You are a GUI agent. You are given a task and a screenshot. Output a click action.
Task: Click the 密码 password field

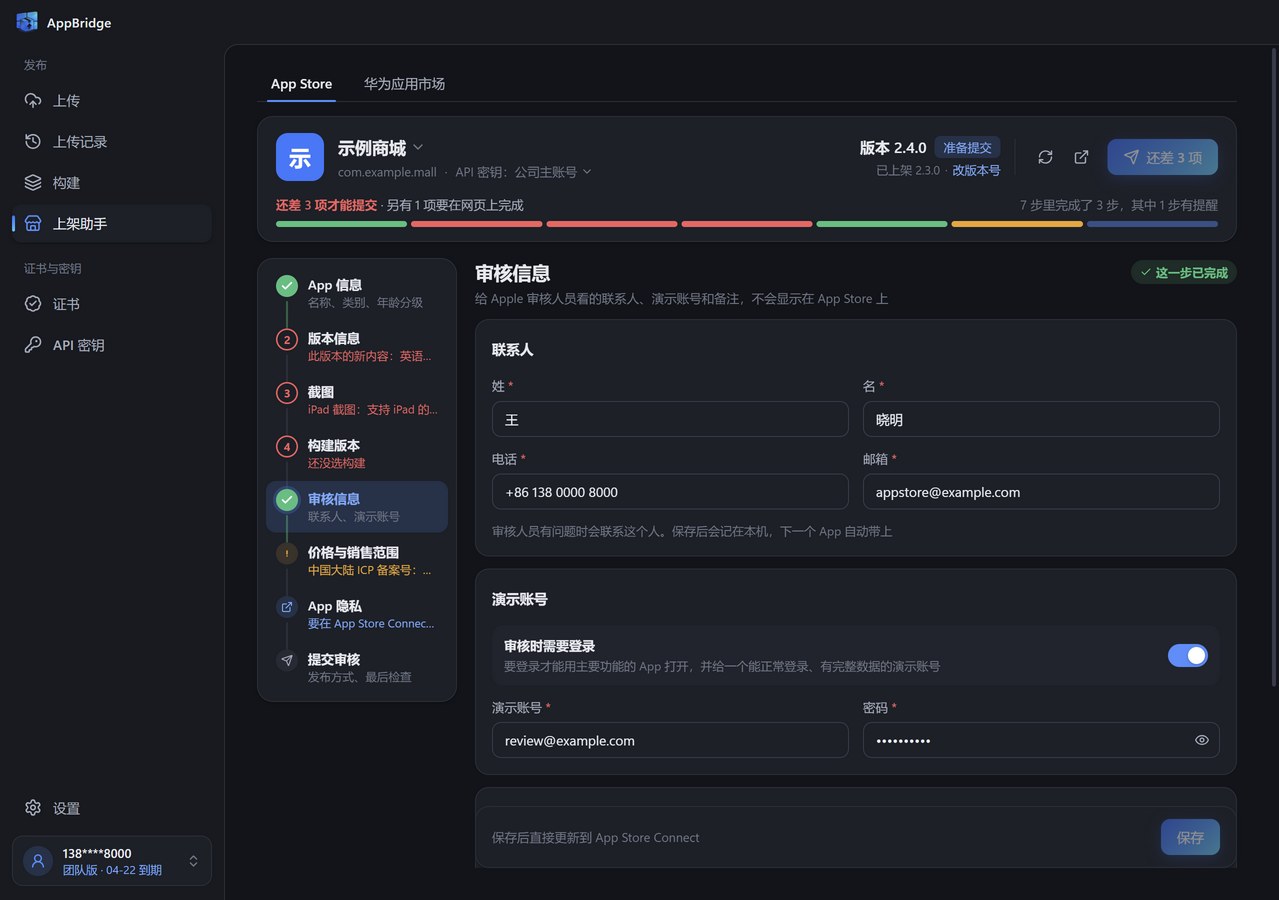[x=1041, y=740]
